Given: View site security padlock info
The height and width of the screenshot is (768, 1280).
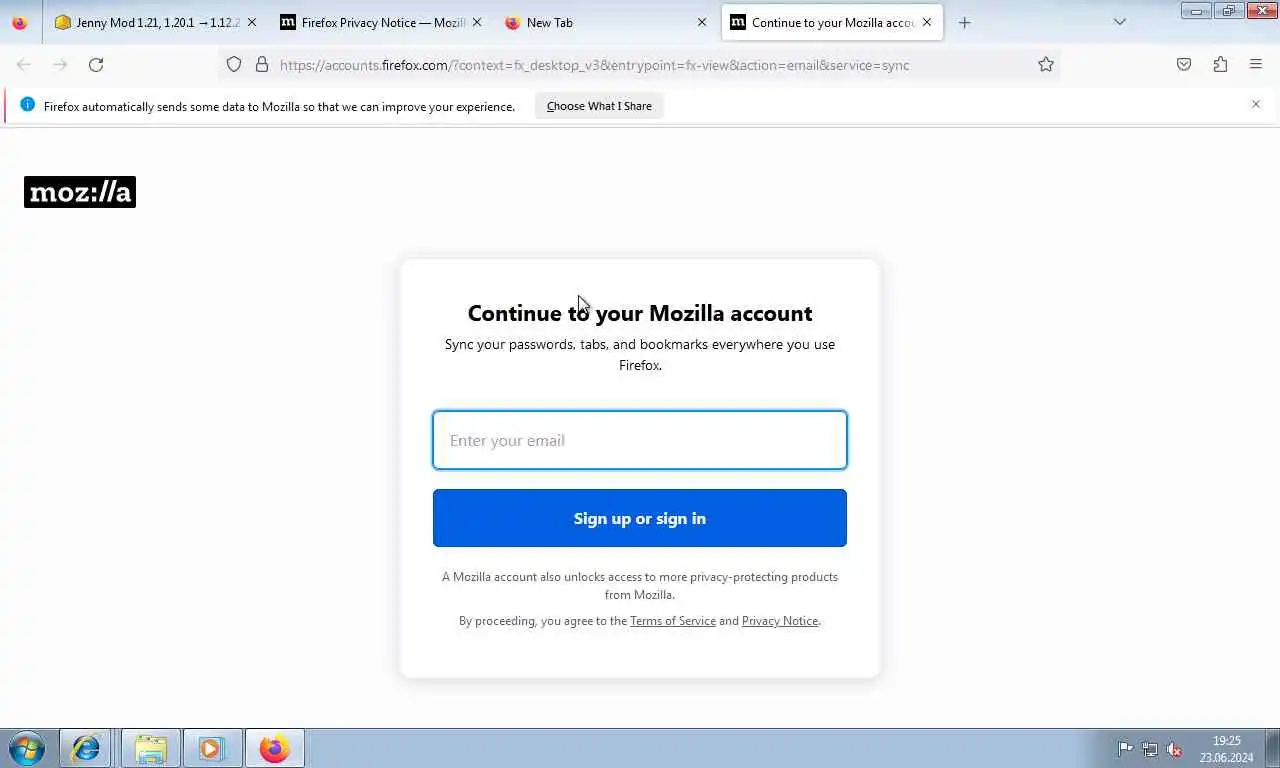Looking at the screenshot, I should [x=262, y=65].
